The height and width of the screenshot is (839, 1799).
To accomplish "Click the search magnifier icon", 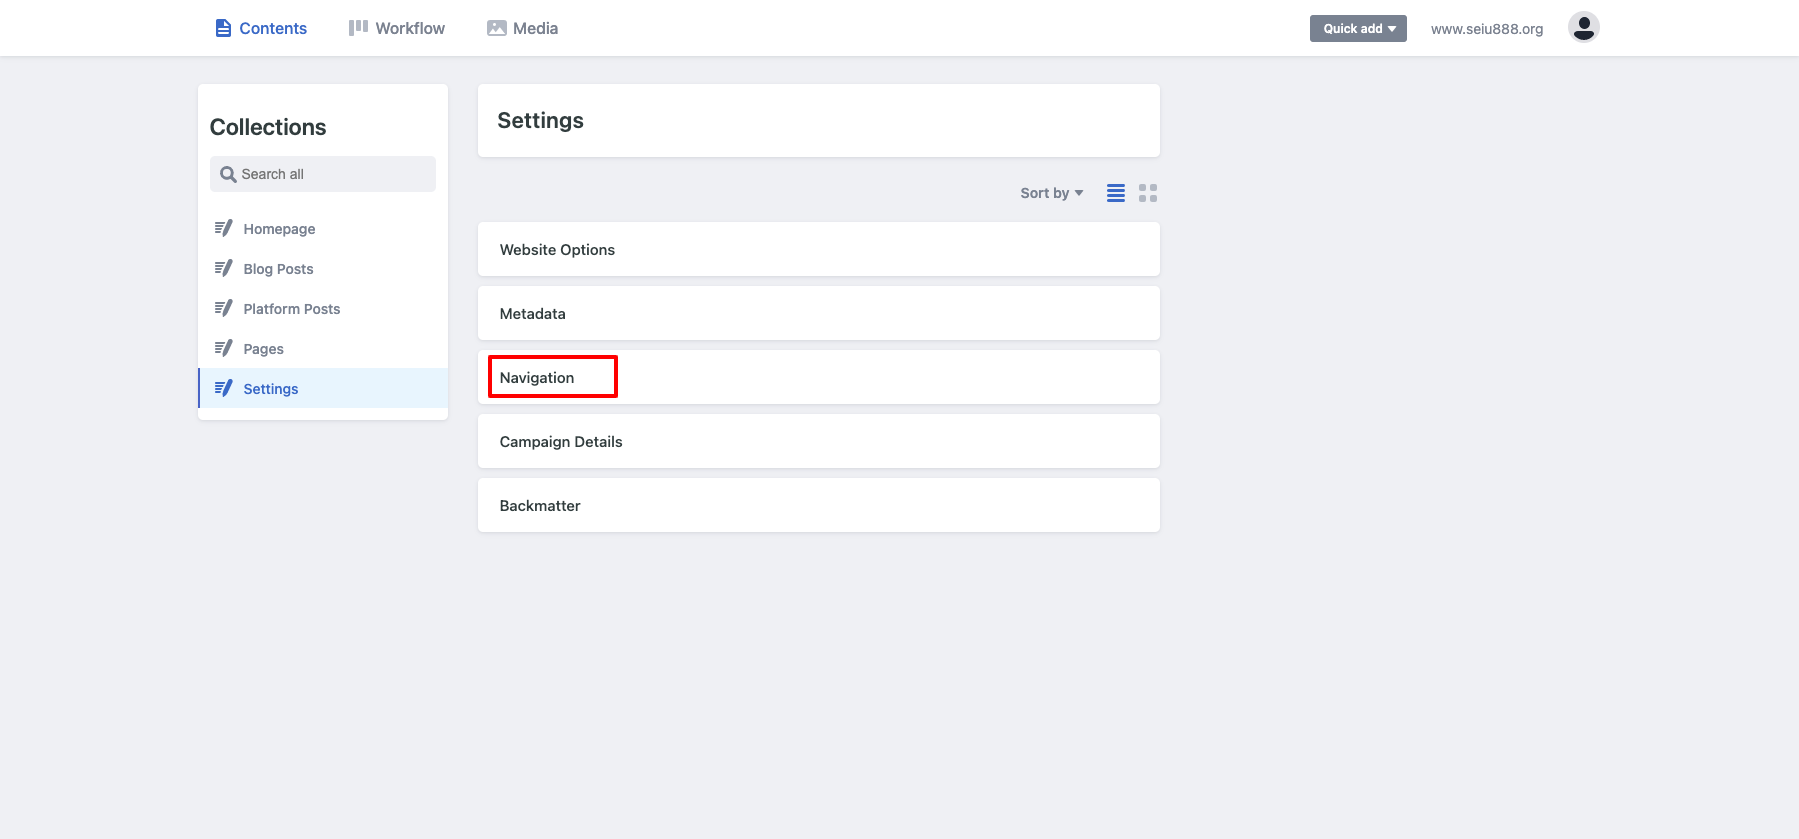I will pyautogui.click(x=228, y=174).
